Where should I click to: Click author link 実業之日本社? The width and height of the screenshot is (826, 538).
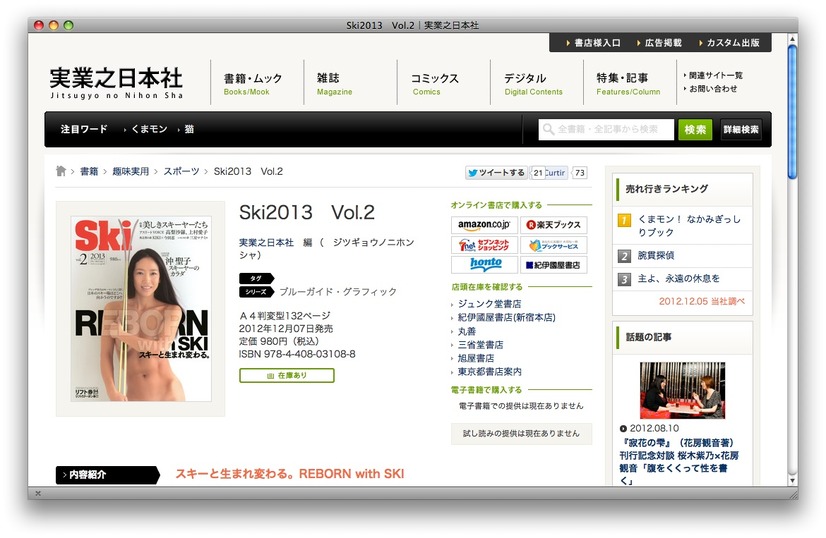pos(266,242)
